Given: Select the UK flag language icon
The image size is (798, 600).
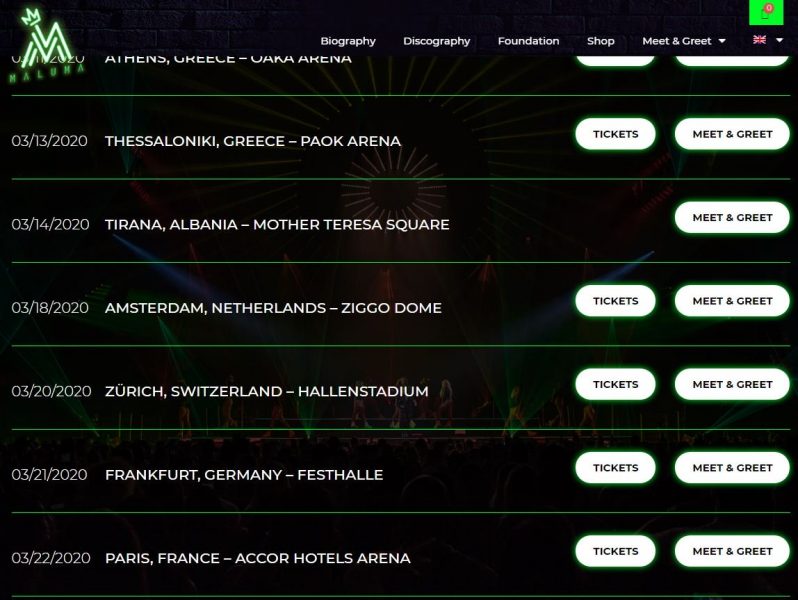Looking at the screenshot, I should click(x=759, y=40).
